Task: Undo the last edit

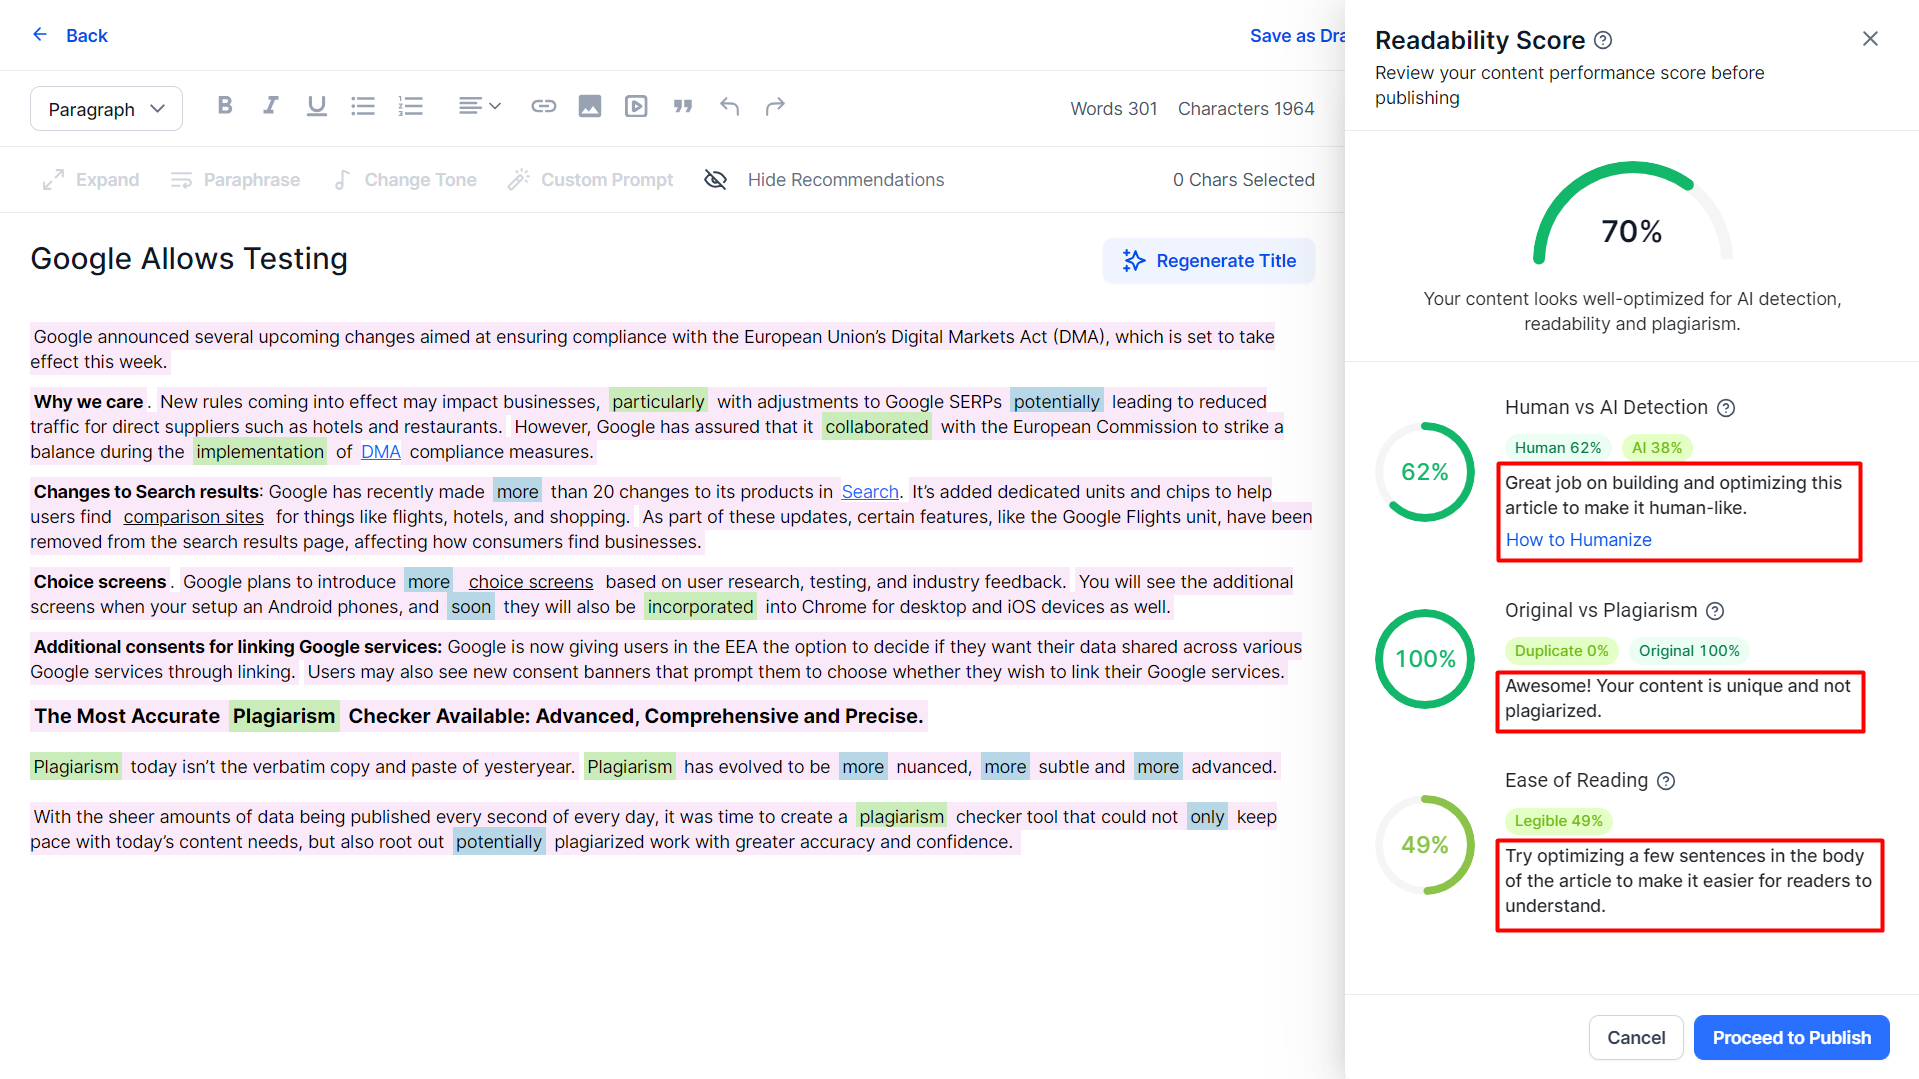Action: point(729,106)
